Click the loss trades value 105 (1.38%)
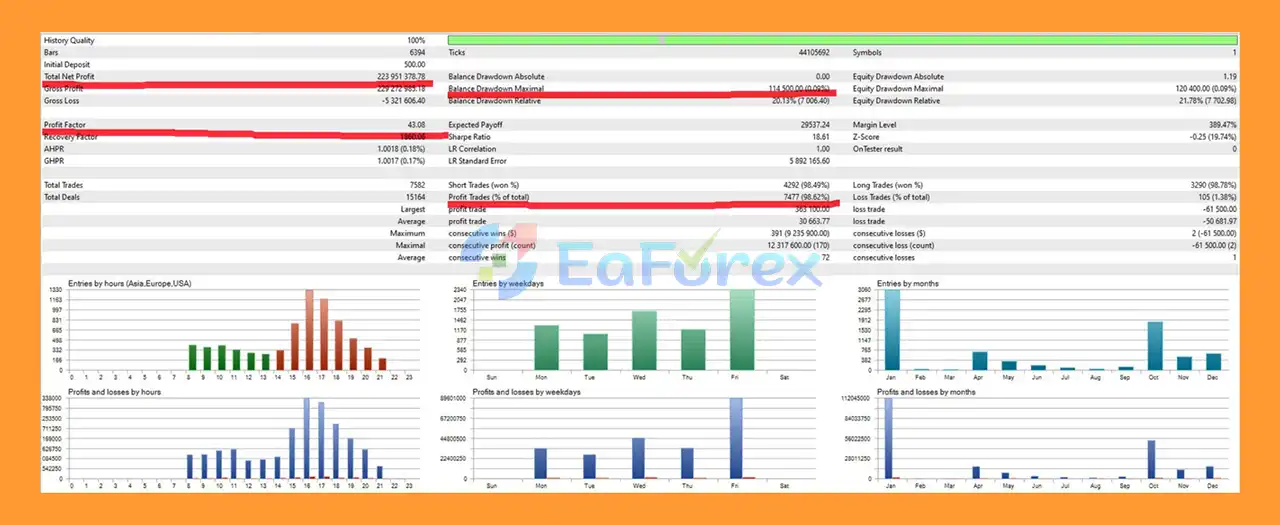1280x525 pixels. tap(1217, 197)
